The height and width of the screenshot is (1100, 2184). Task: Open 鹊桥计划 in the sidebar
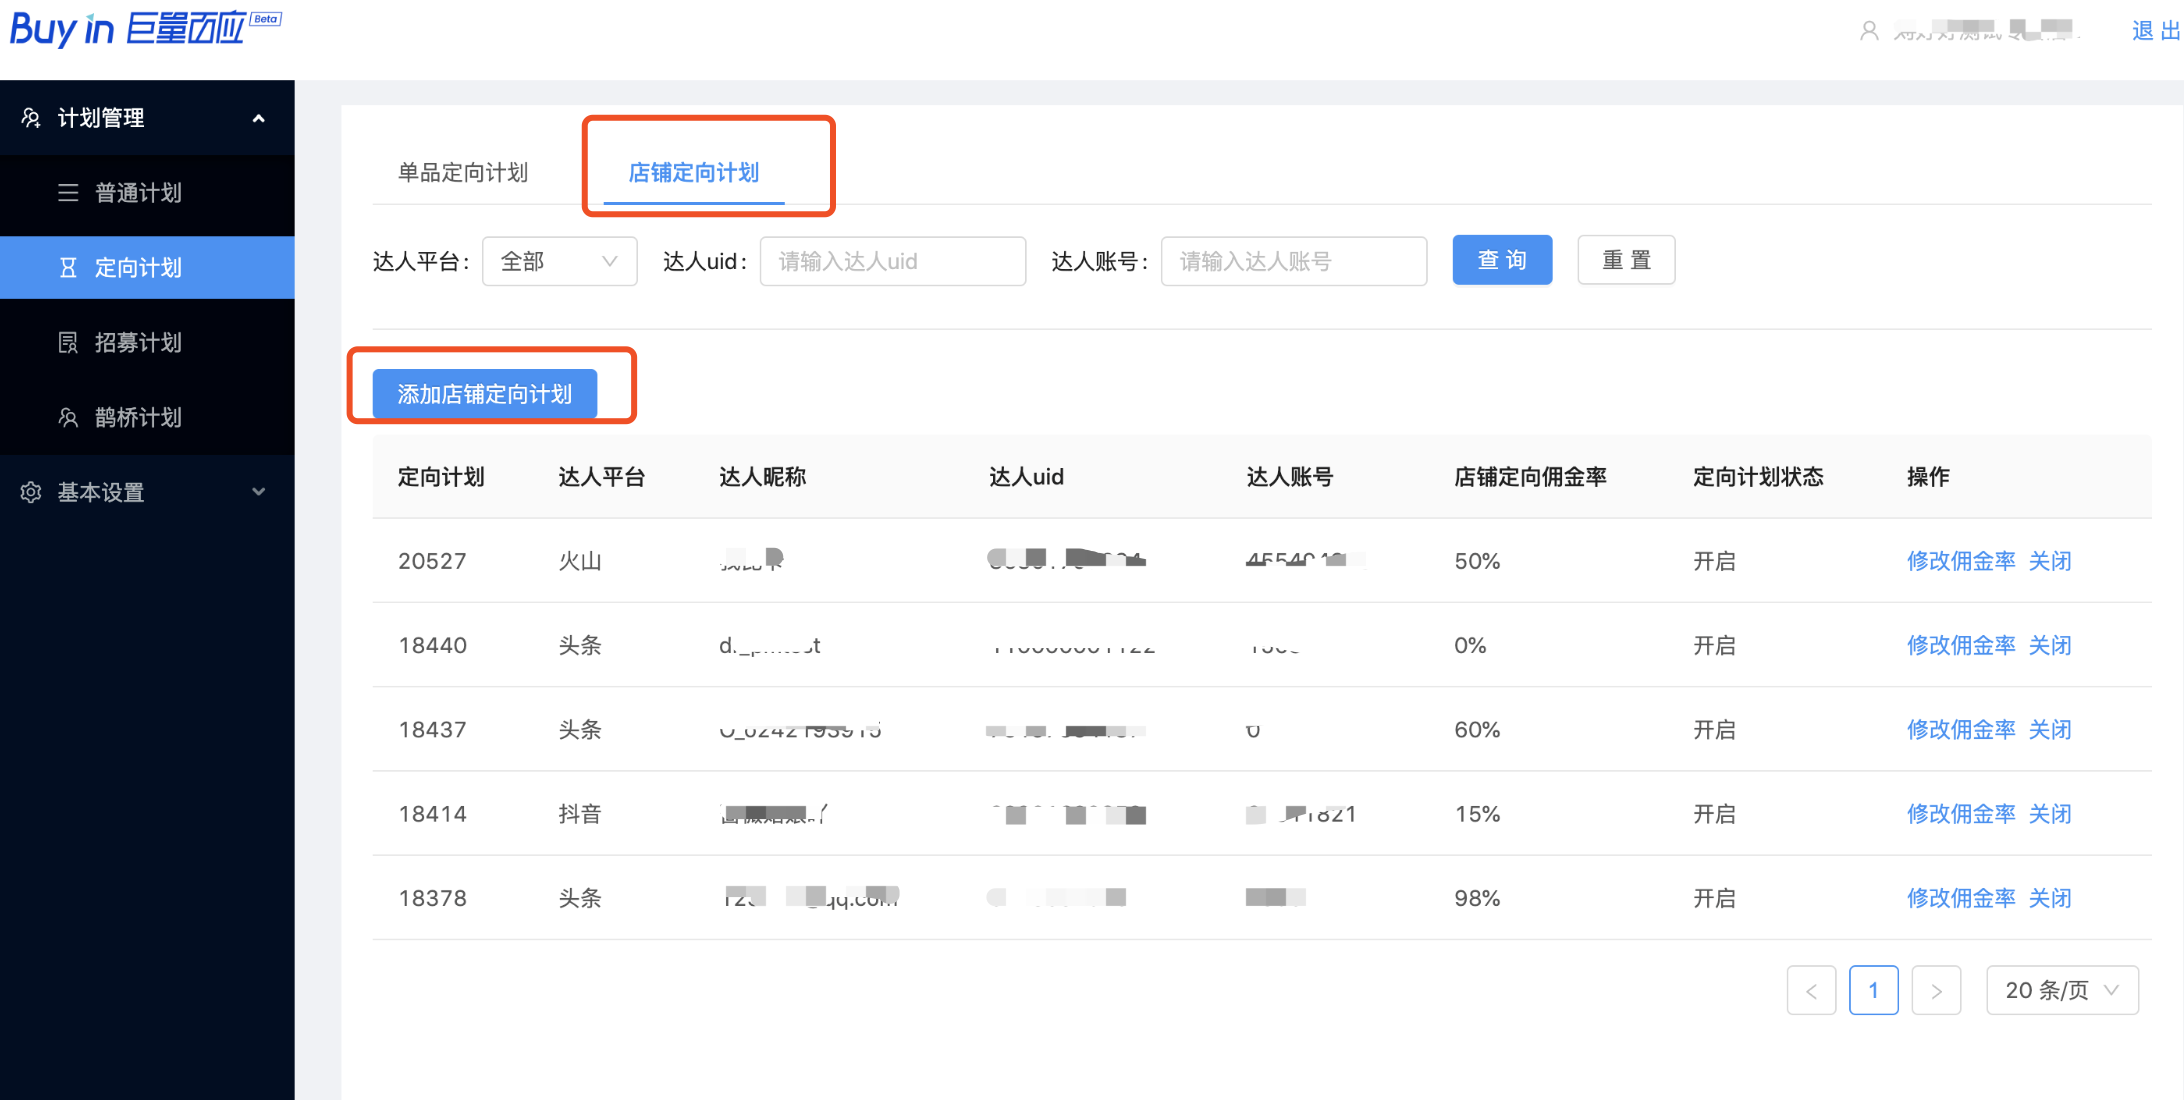pyautogui.click(x=147, y=418)
